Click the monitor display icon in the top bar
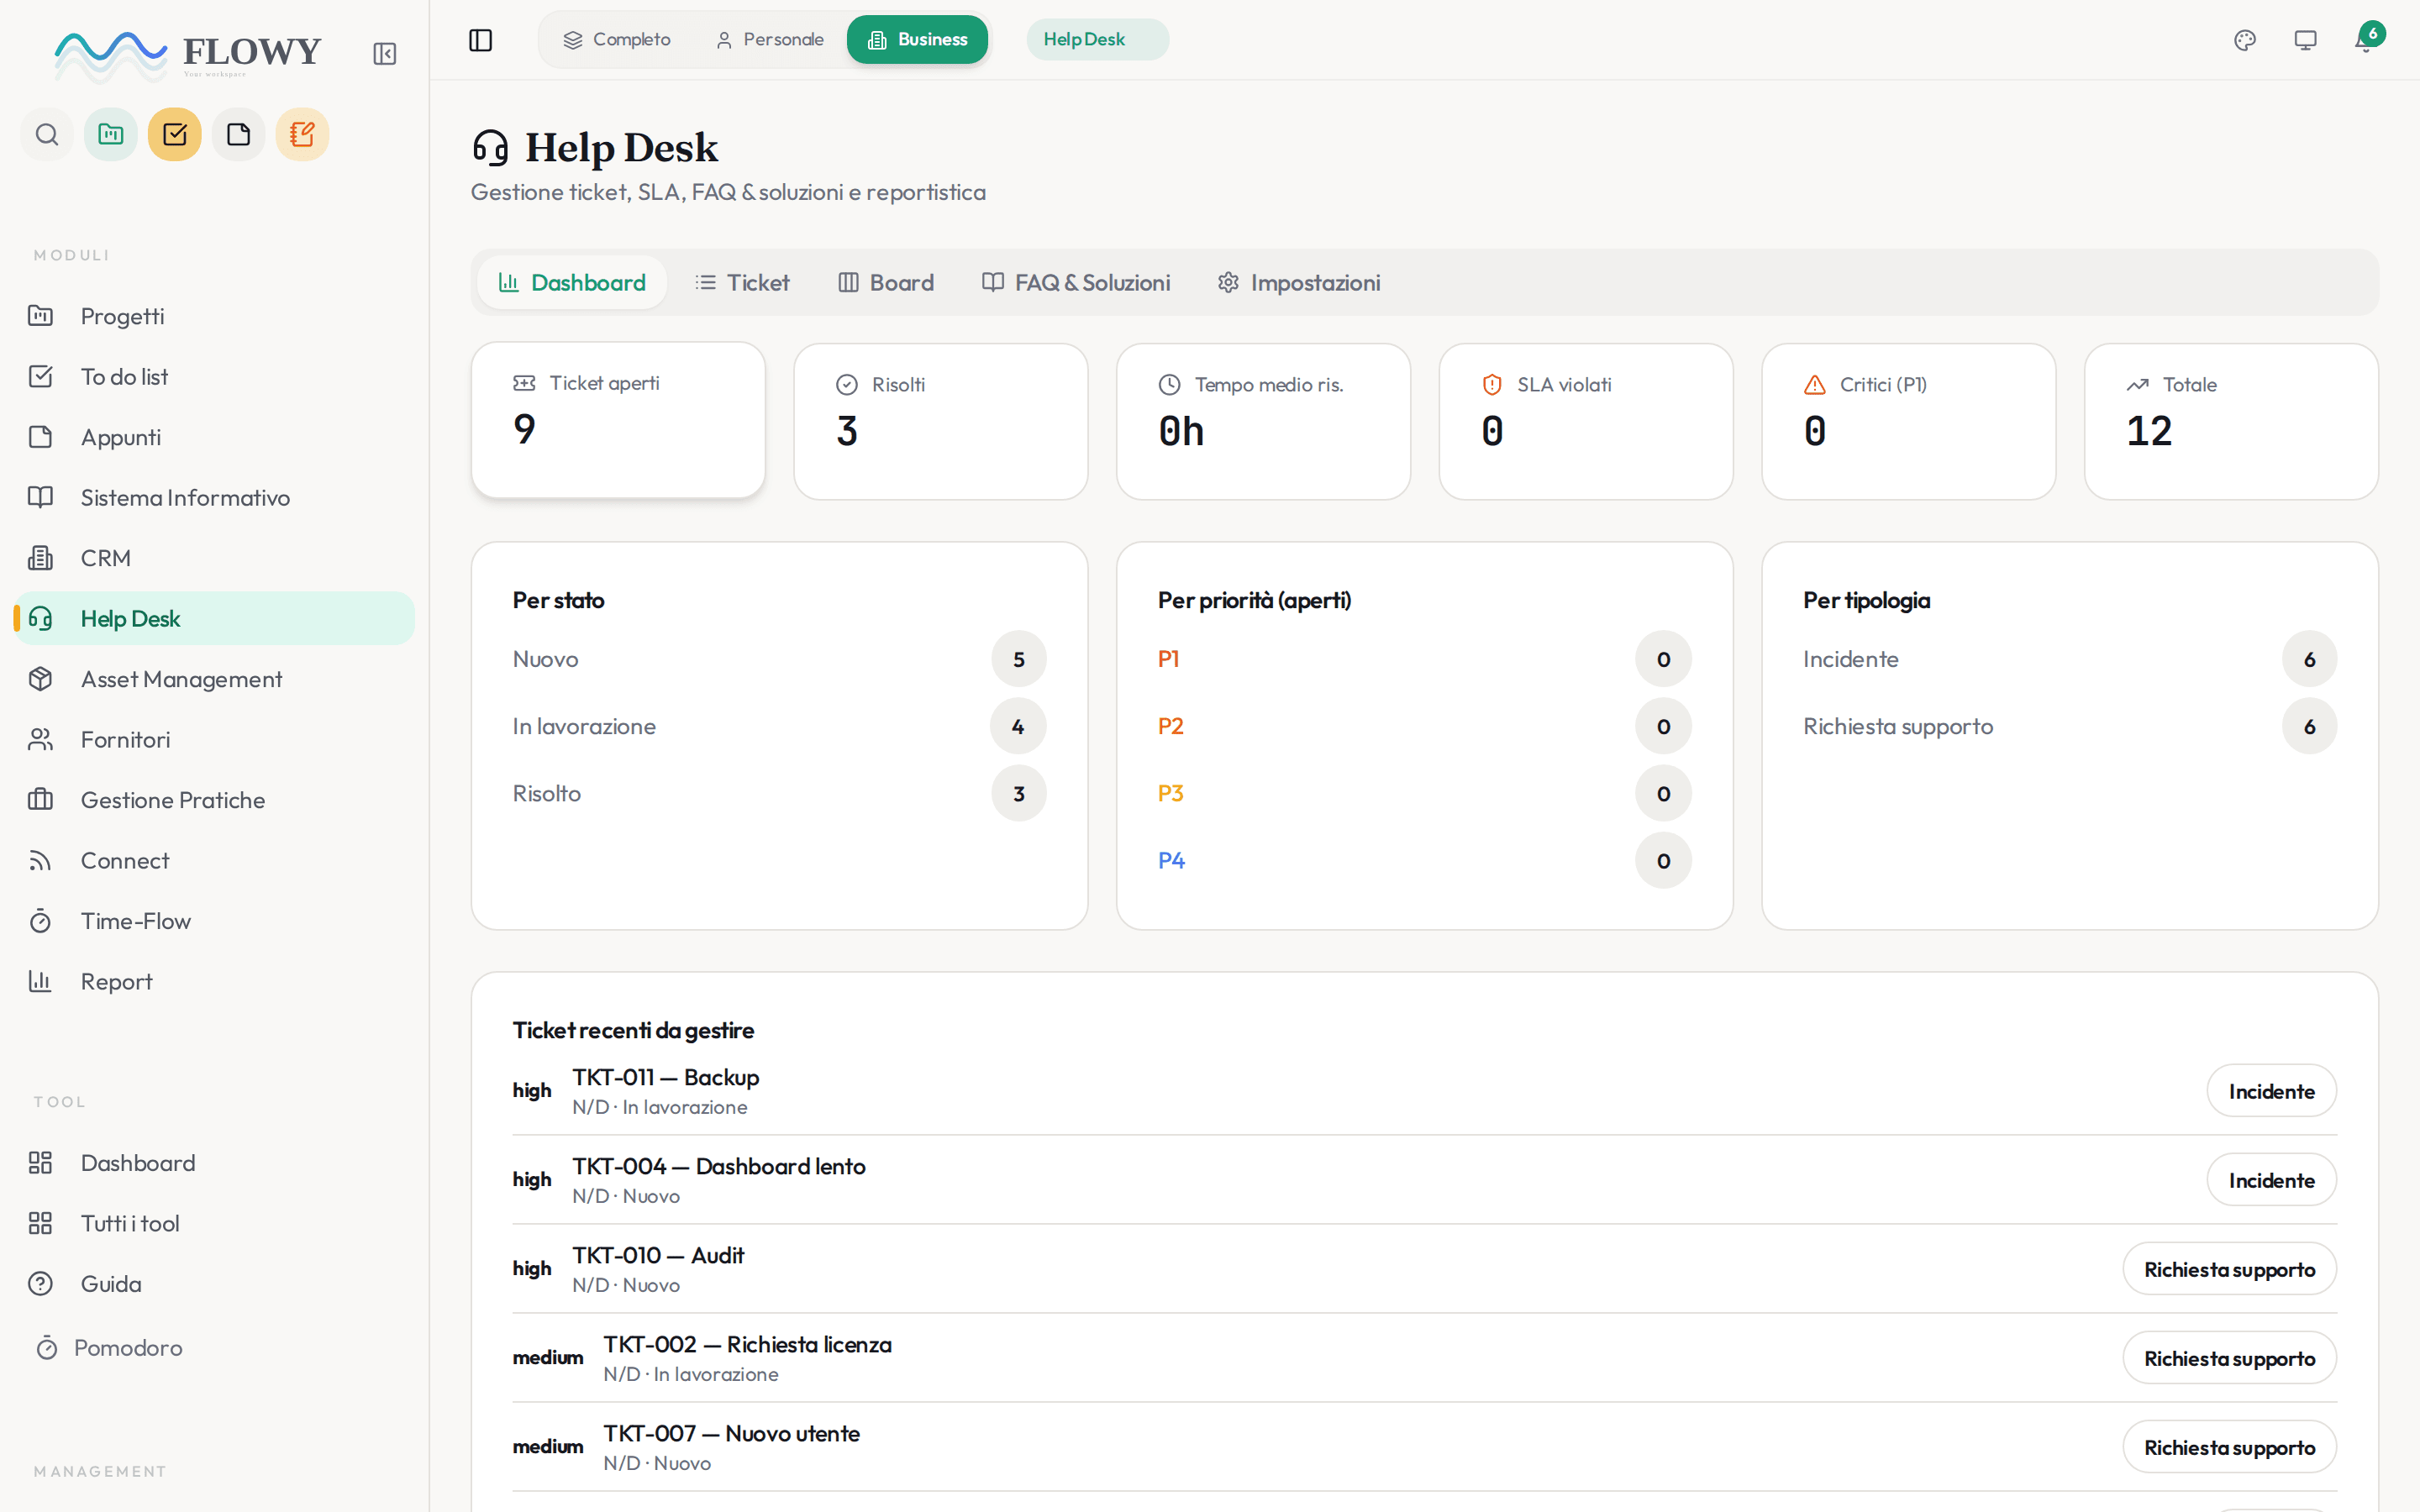 click(x=2305, y=40)
